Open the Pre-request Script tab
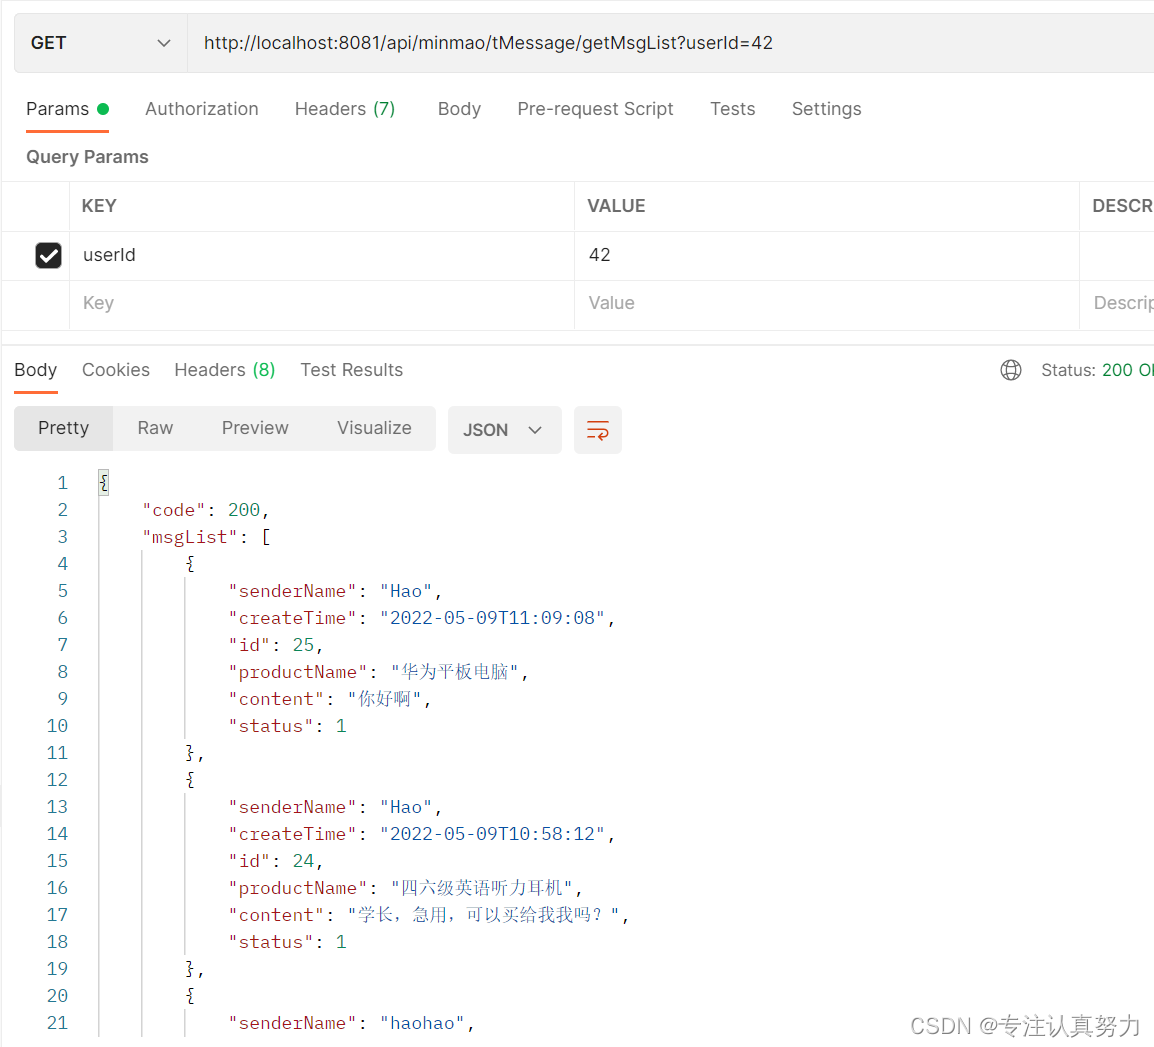The width and height of the screenshot is (1154, 1047). point(595,109)
